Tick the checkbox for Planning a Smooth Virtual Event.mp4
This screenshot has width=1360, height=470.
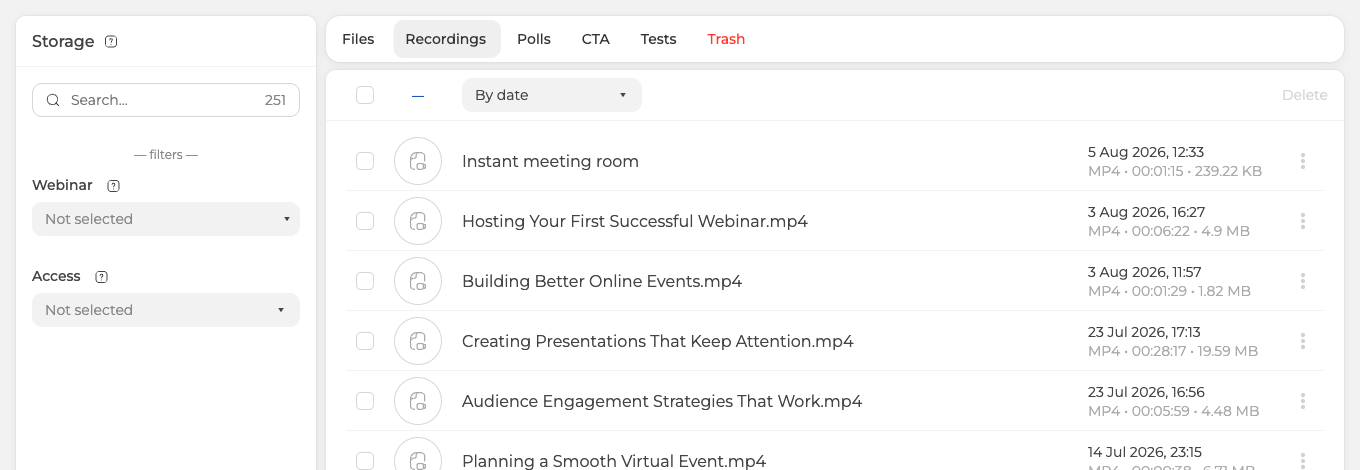point(365,460)
